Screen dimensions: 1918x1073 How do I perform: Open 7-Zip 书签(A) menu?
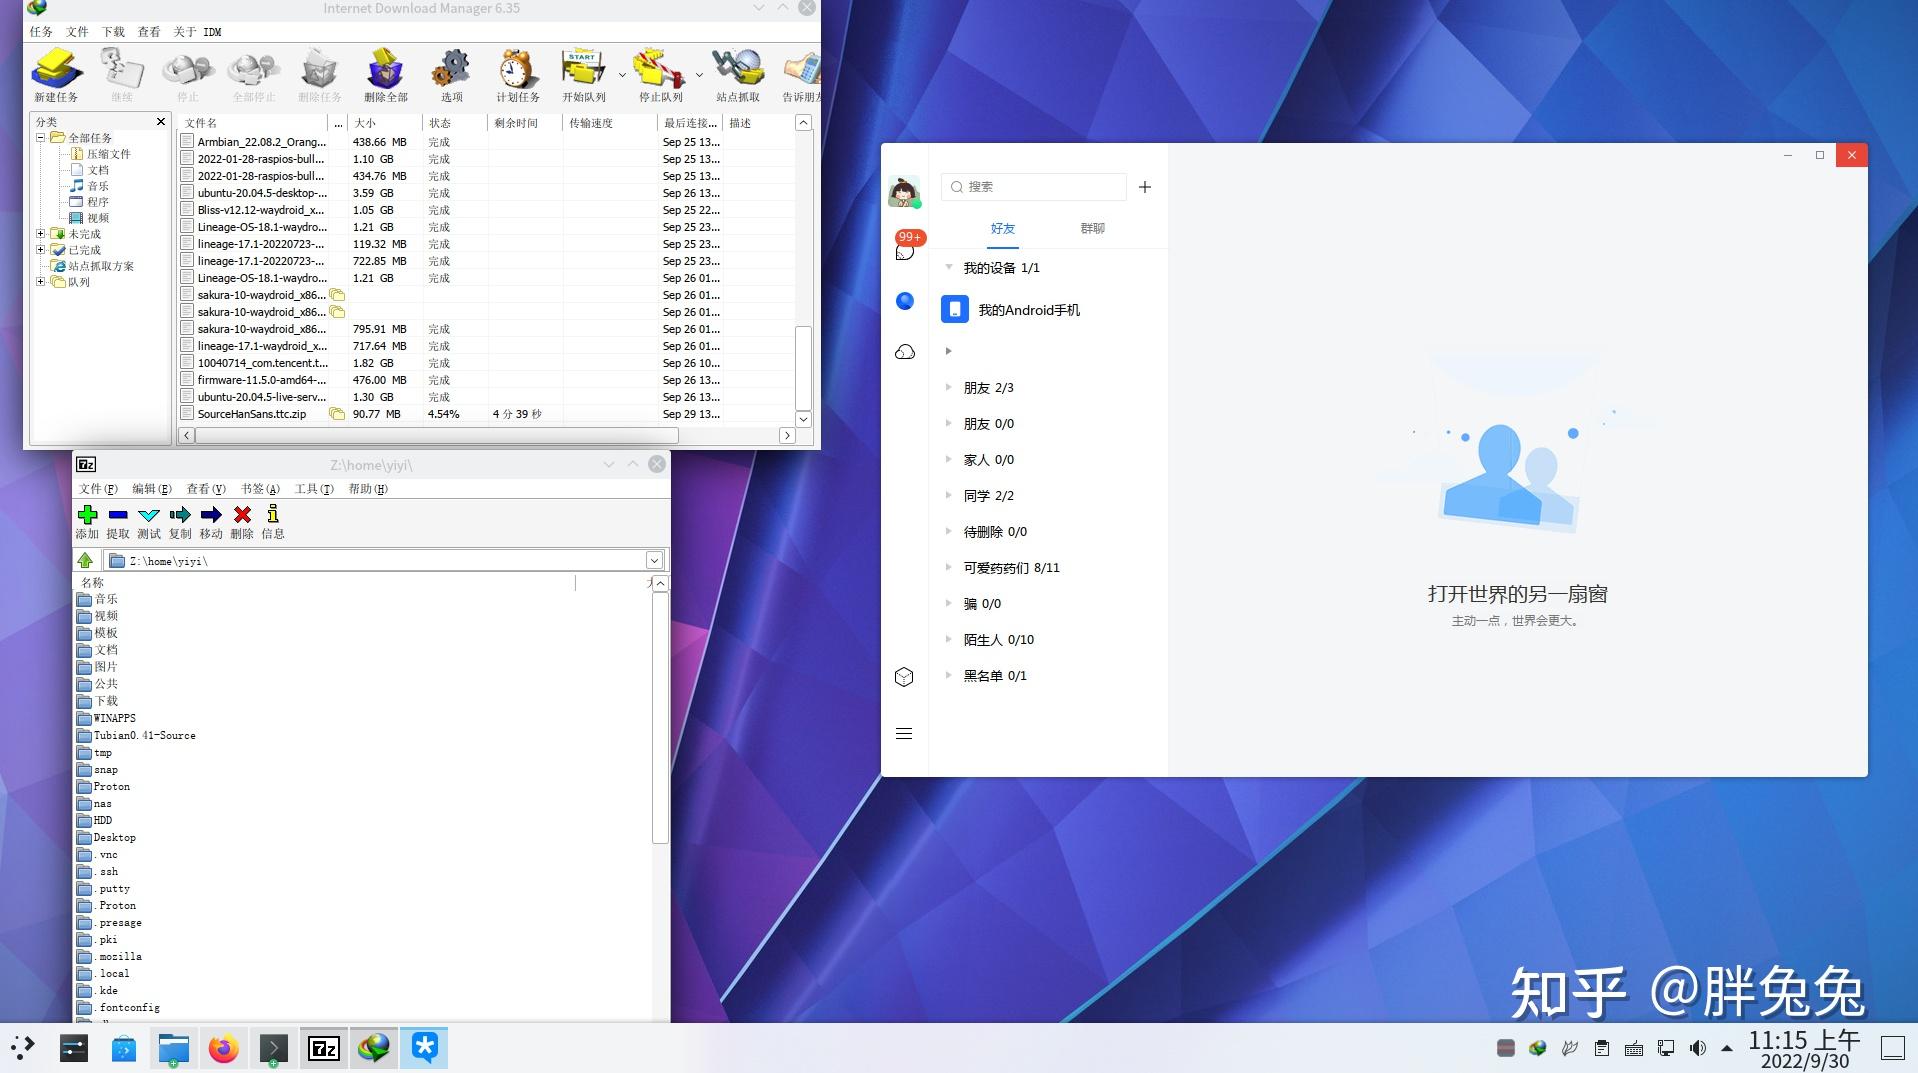[260, 489]
